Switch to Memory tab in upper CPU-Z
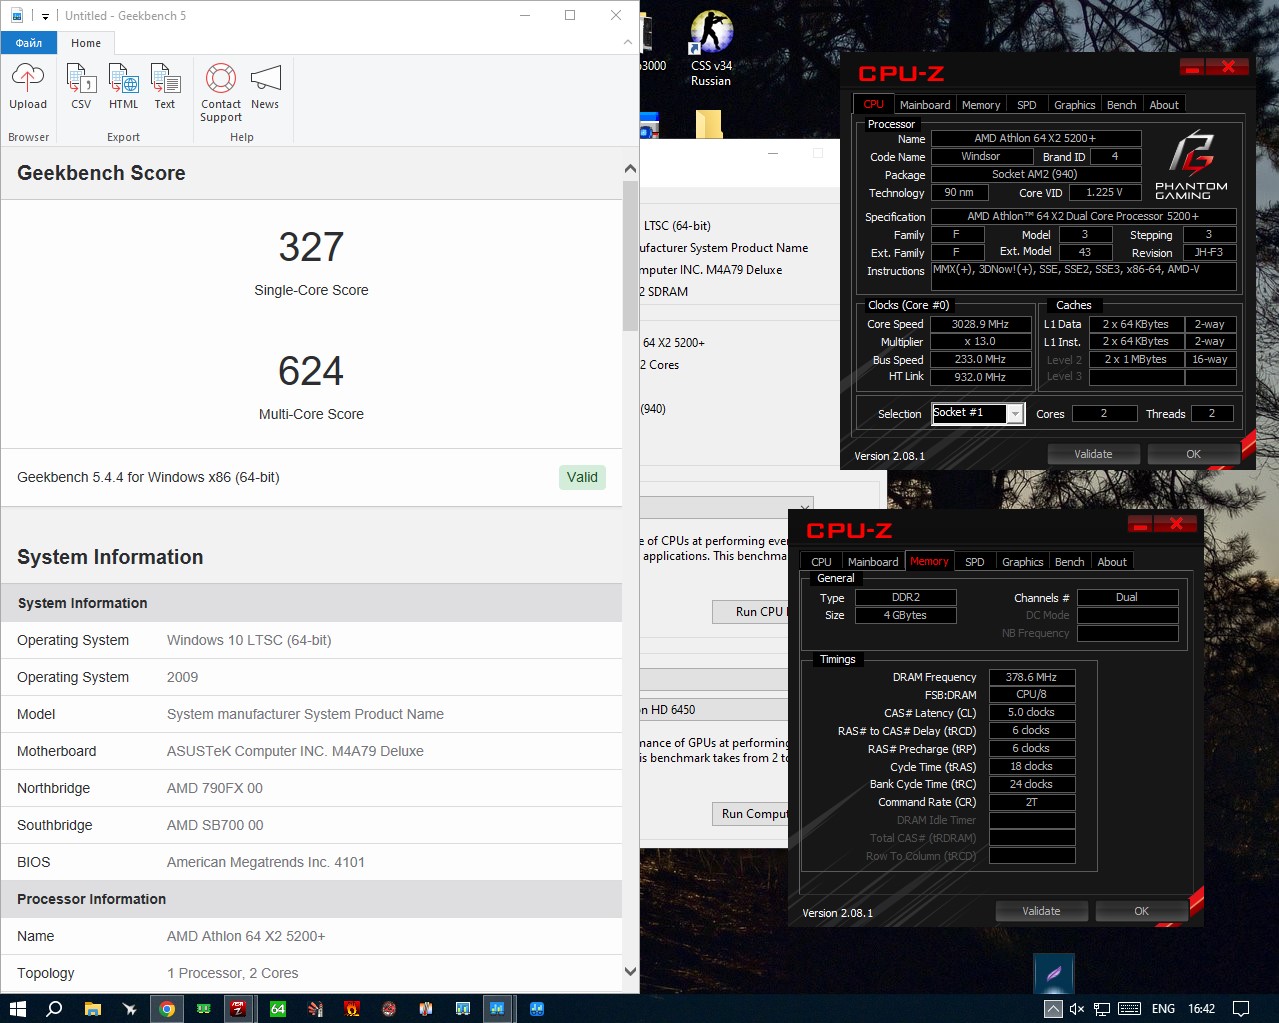 tap(981, 105)
